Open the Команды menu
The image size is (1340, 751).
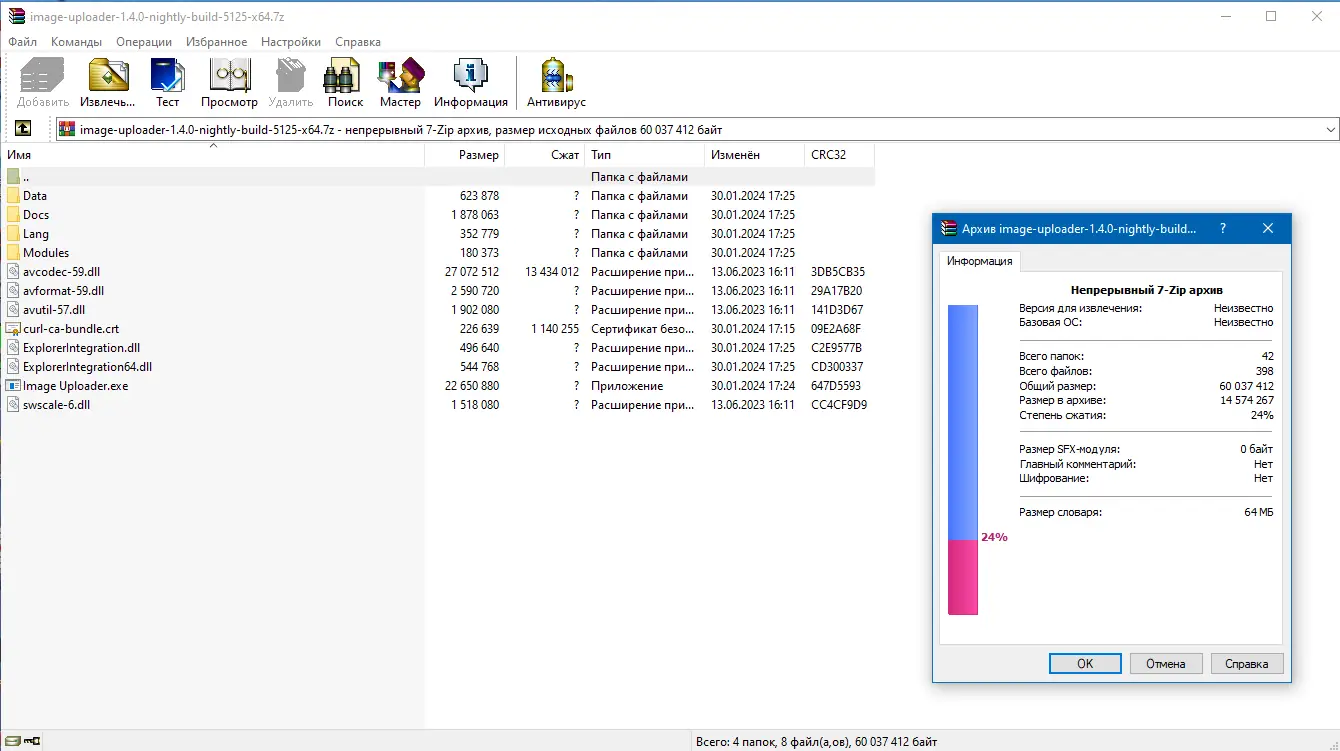click(x=77, y=42)
